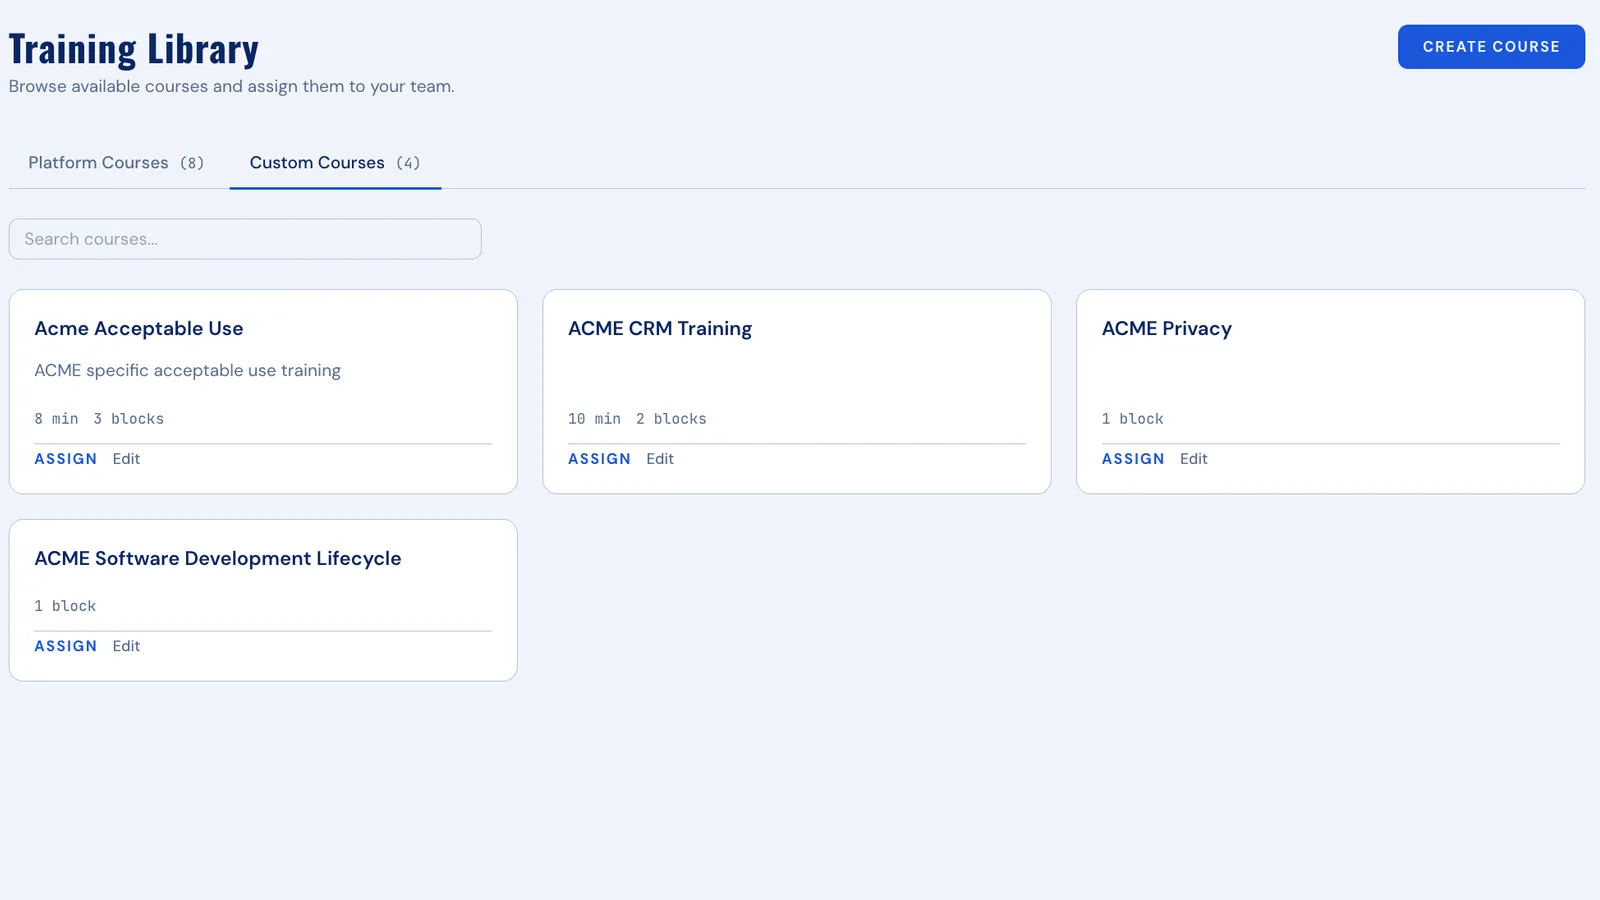
Task: Click 'ACME specific acceptable use training' description
Action: [x=188, y=371]
